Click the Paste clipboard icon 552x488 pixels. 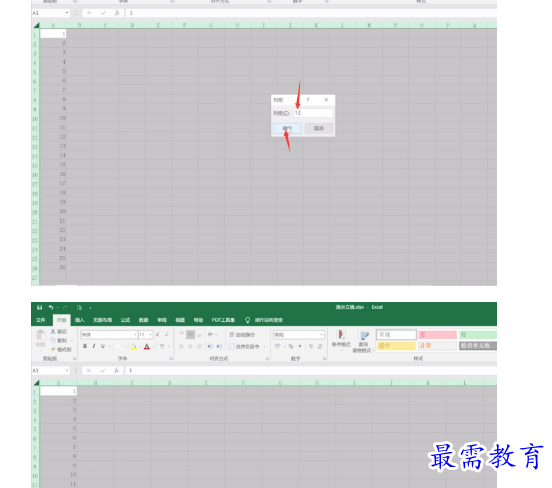click(40, 335)
